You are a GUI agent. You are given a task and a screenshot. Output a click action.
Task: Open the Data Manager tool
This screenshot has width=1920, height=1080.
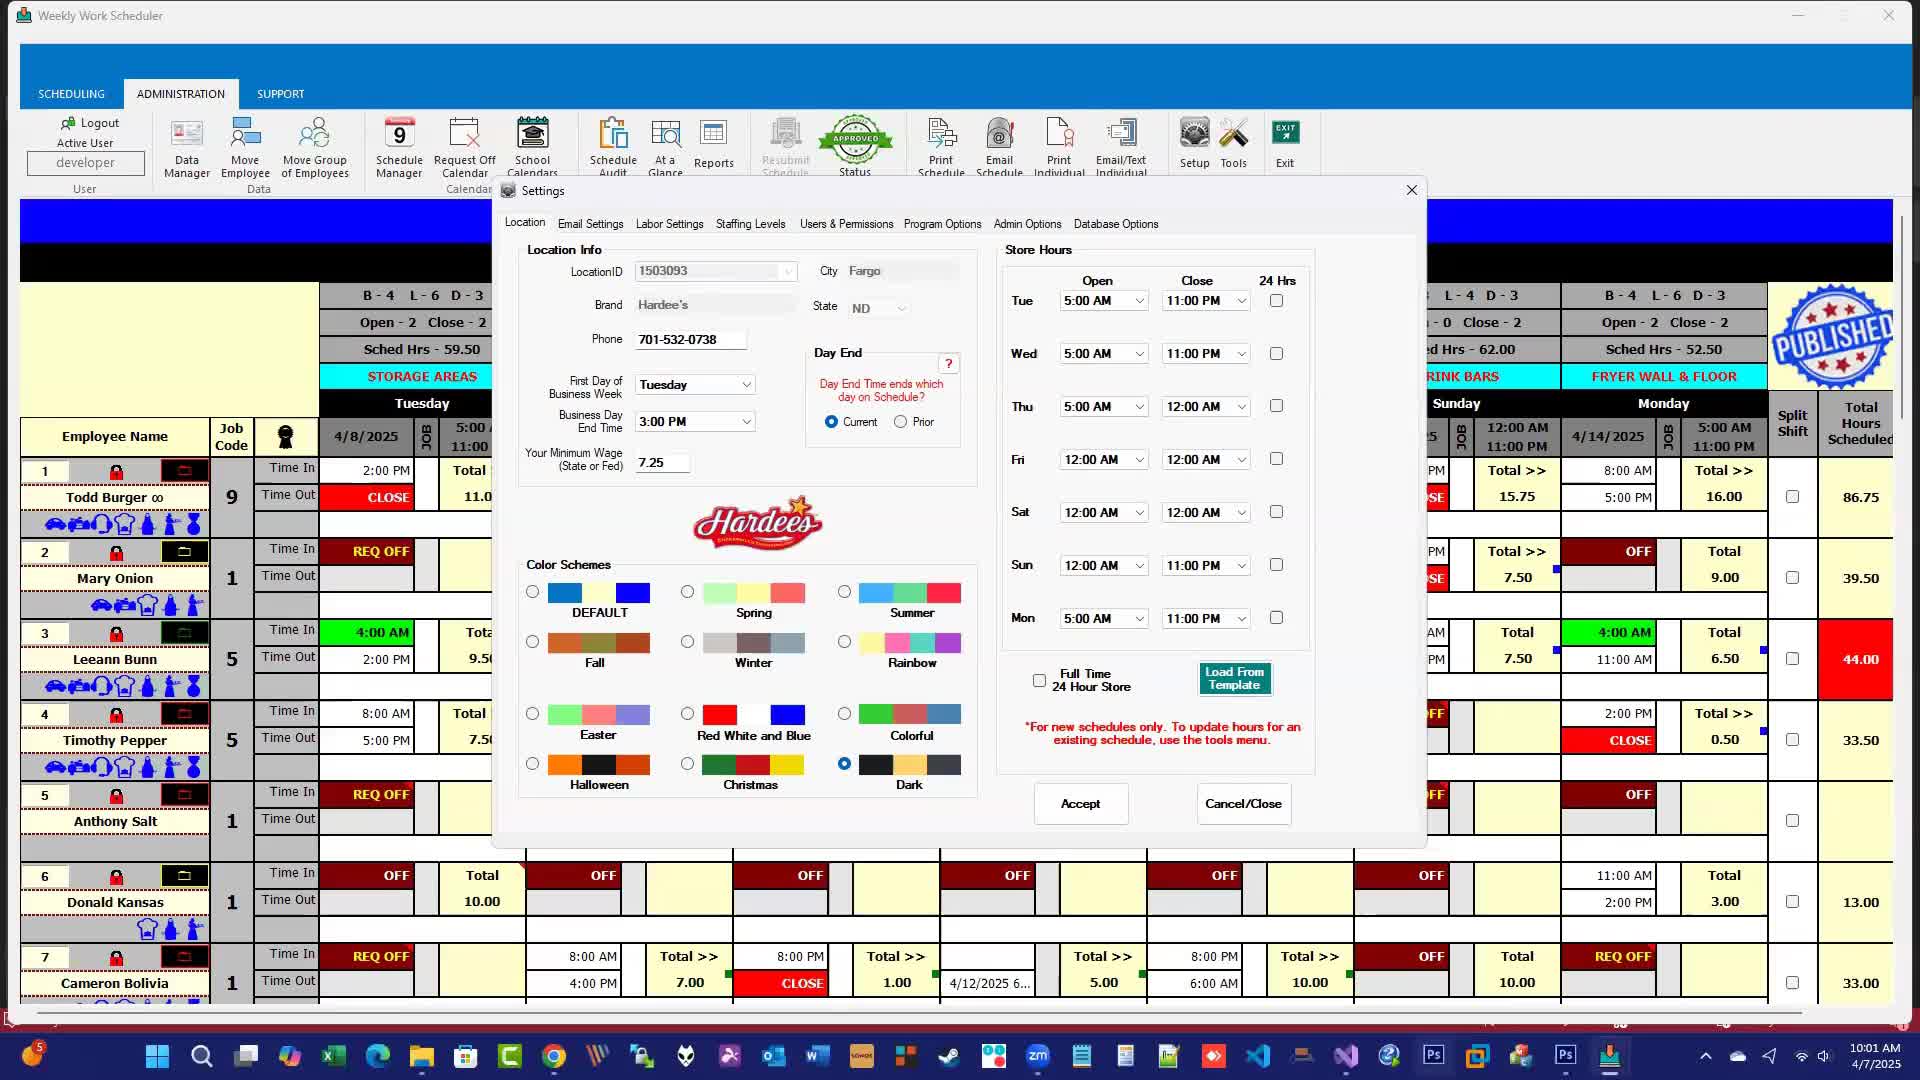(187, 148)
